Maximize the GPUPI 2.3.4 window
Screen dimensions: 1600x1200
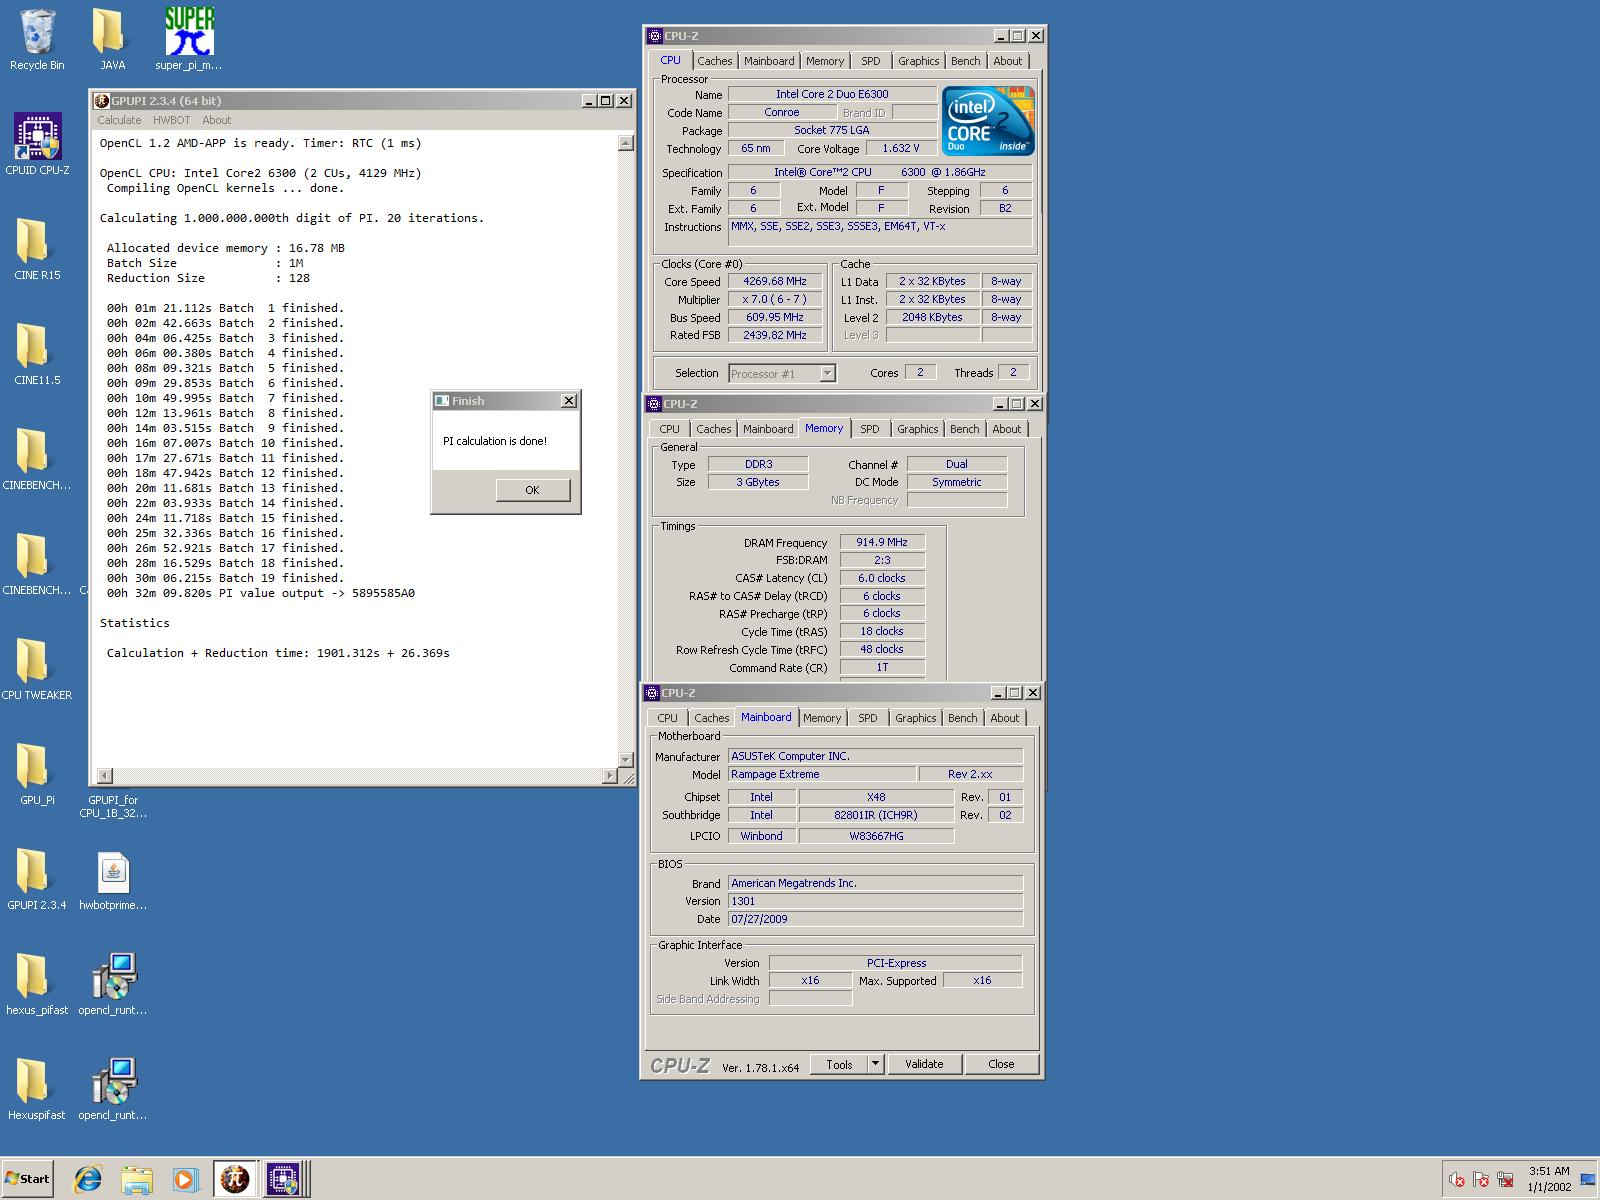pyautogui.click(x=605, y=101)
